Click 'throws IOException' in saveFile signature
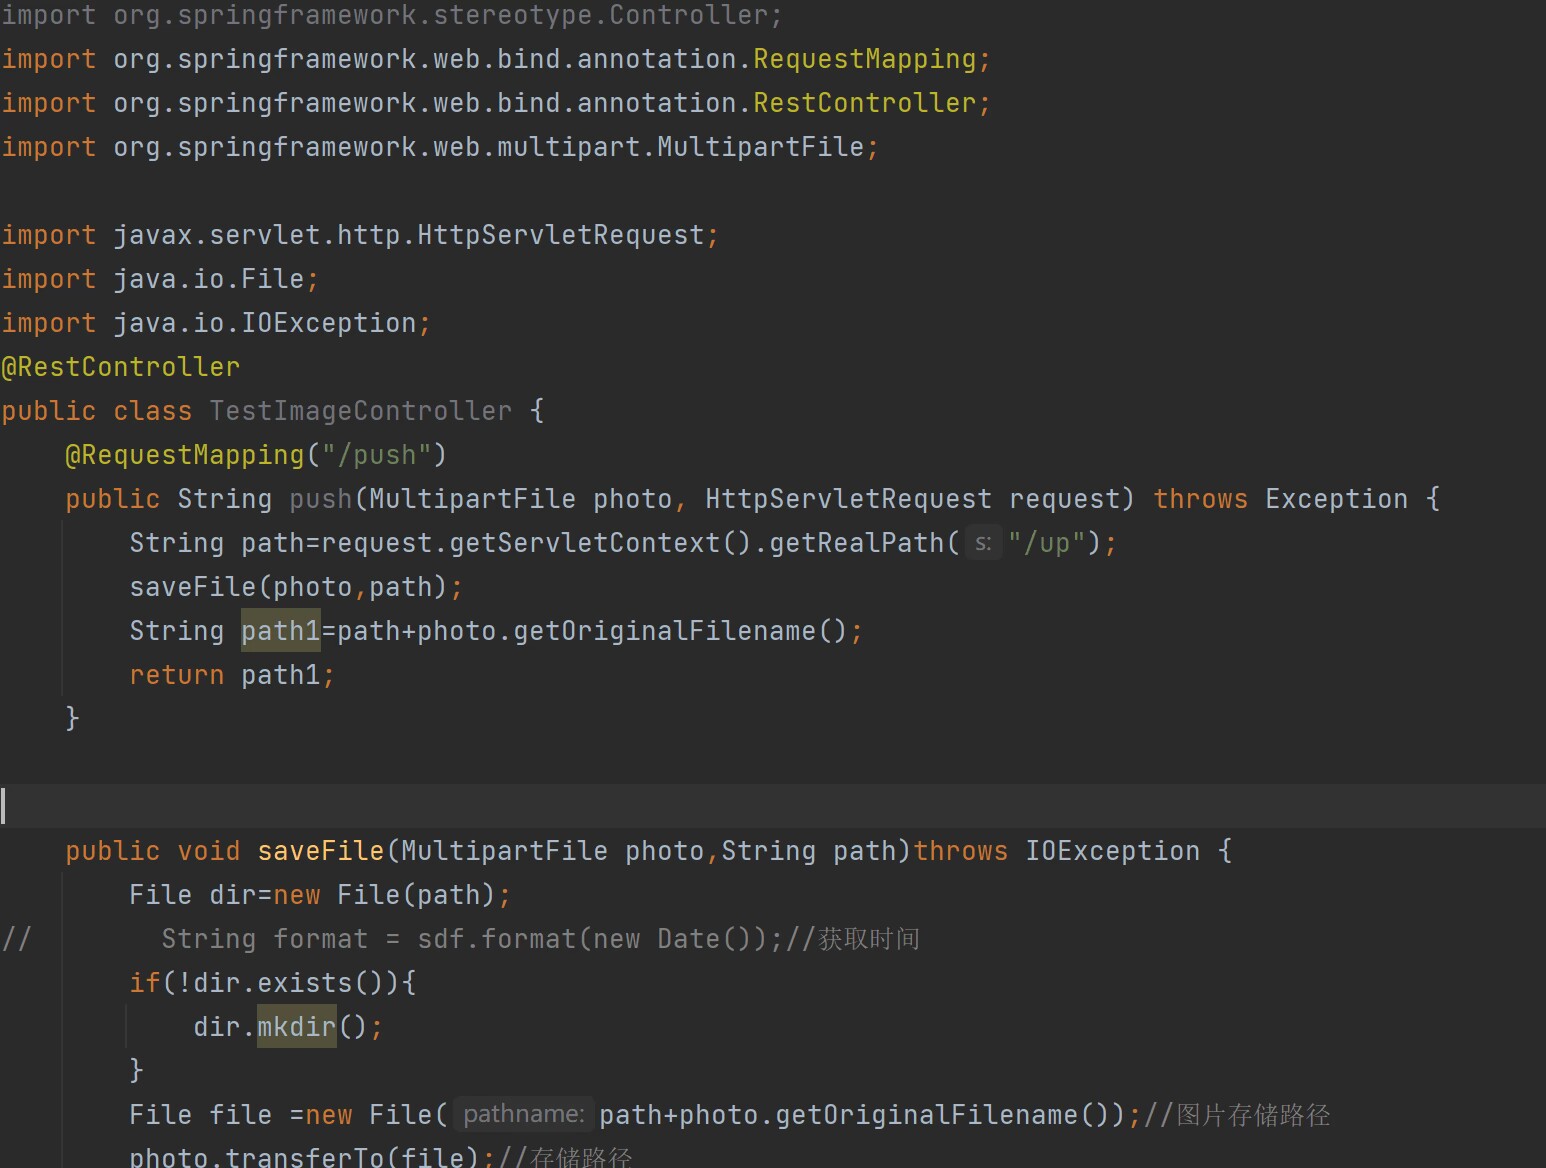This screenshot has width=1546, height=1168. coord(1057,851)
